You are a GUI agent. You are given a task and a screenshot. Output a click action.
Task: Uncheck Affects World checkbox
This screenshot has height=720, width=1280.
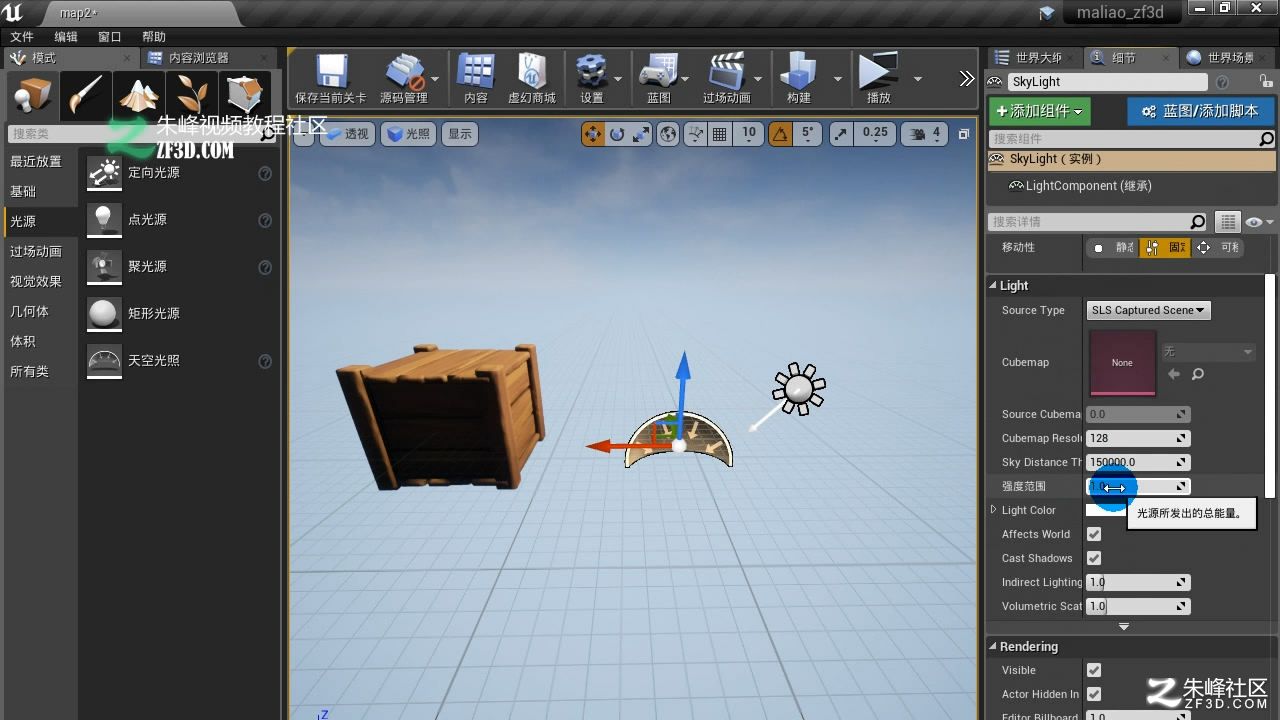pyautogui.click(x=1094, y=534)
